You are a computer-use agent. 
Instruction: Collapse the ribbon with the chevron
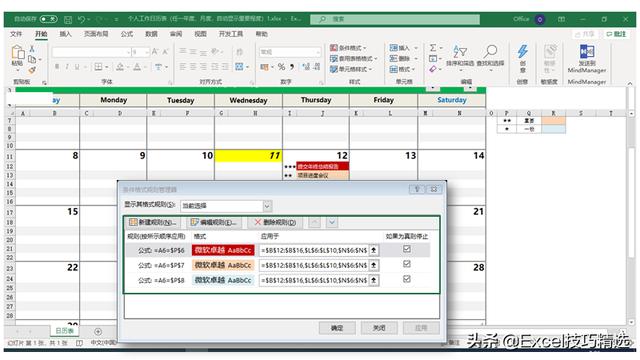pos(630,83)
